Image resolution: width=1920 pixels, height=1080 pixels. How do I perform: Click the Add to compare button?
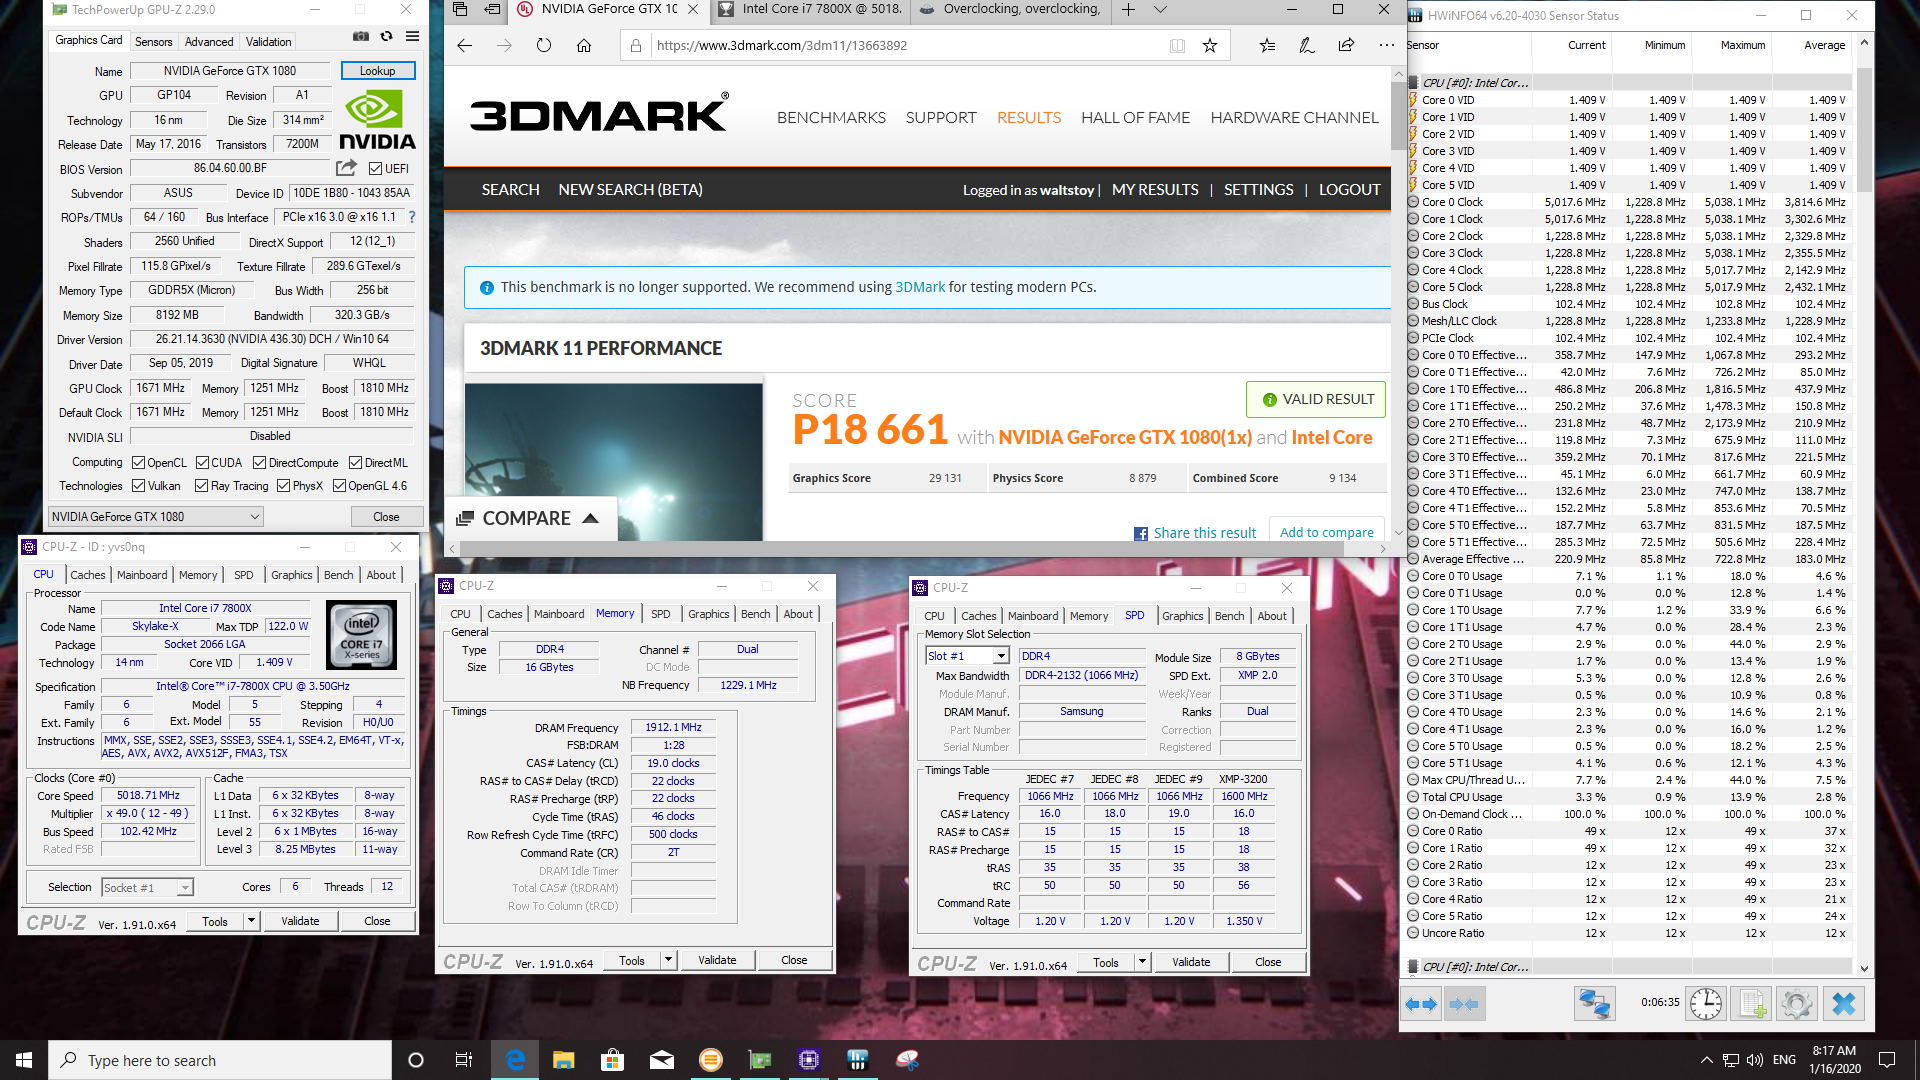click(1327, 532)
